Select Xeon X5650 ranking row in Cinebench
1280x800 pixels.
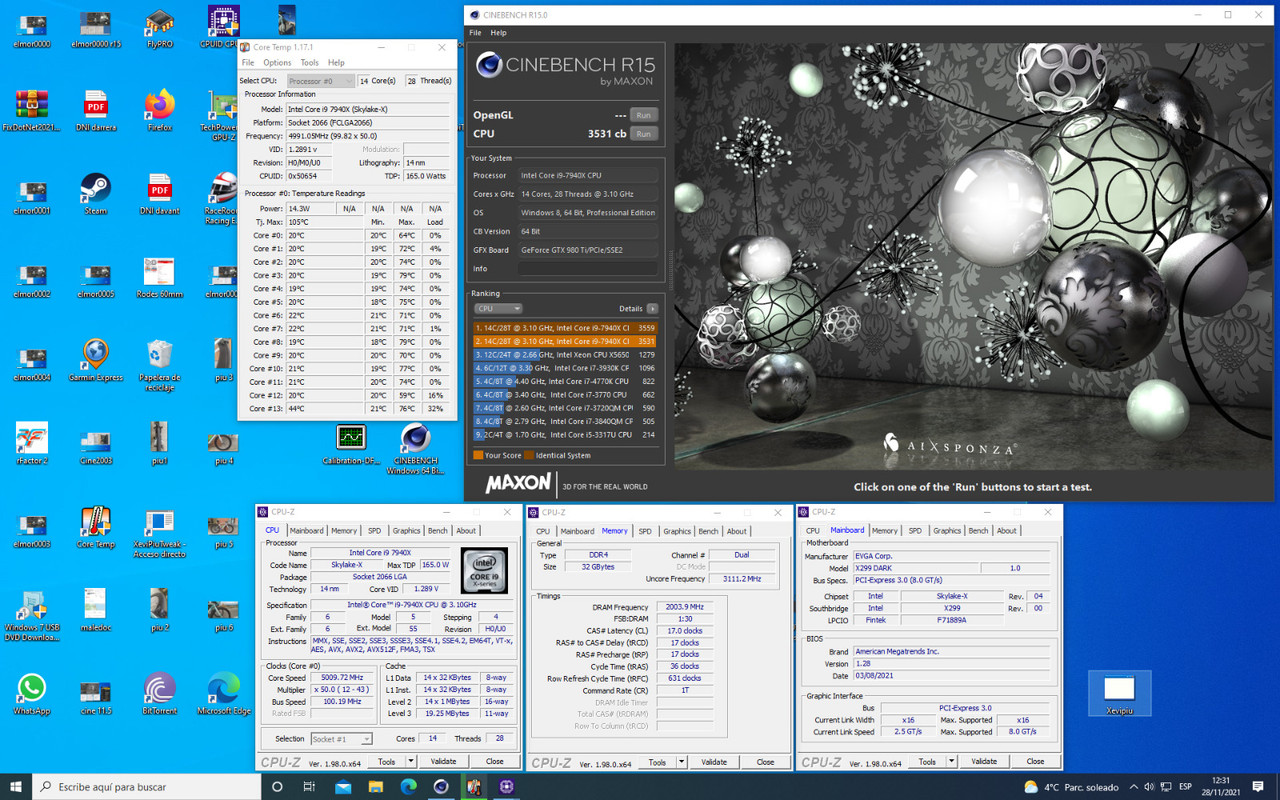[566, 355]
